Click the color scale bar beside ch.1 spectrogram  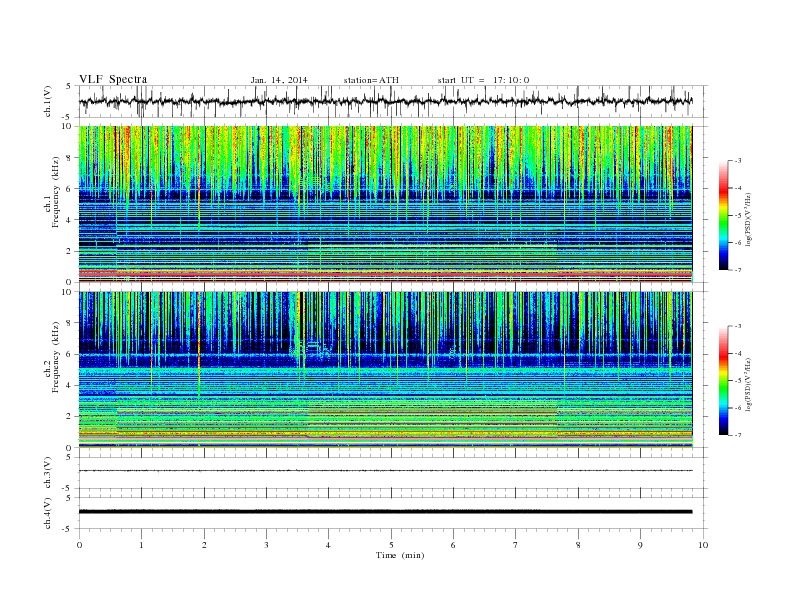point(724,215)
